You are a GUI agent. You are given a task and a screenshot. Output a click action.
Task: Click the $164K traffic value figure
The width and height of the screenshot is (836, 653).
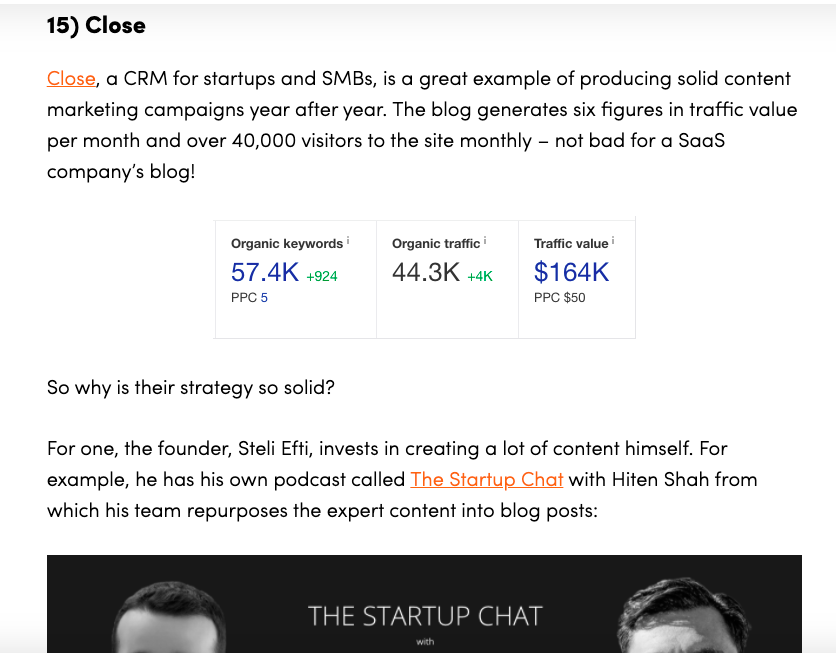tap(571, 272)
